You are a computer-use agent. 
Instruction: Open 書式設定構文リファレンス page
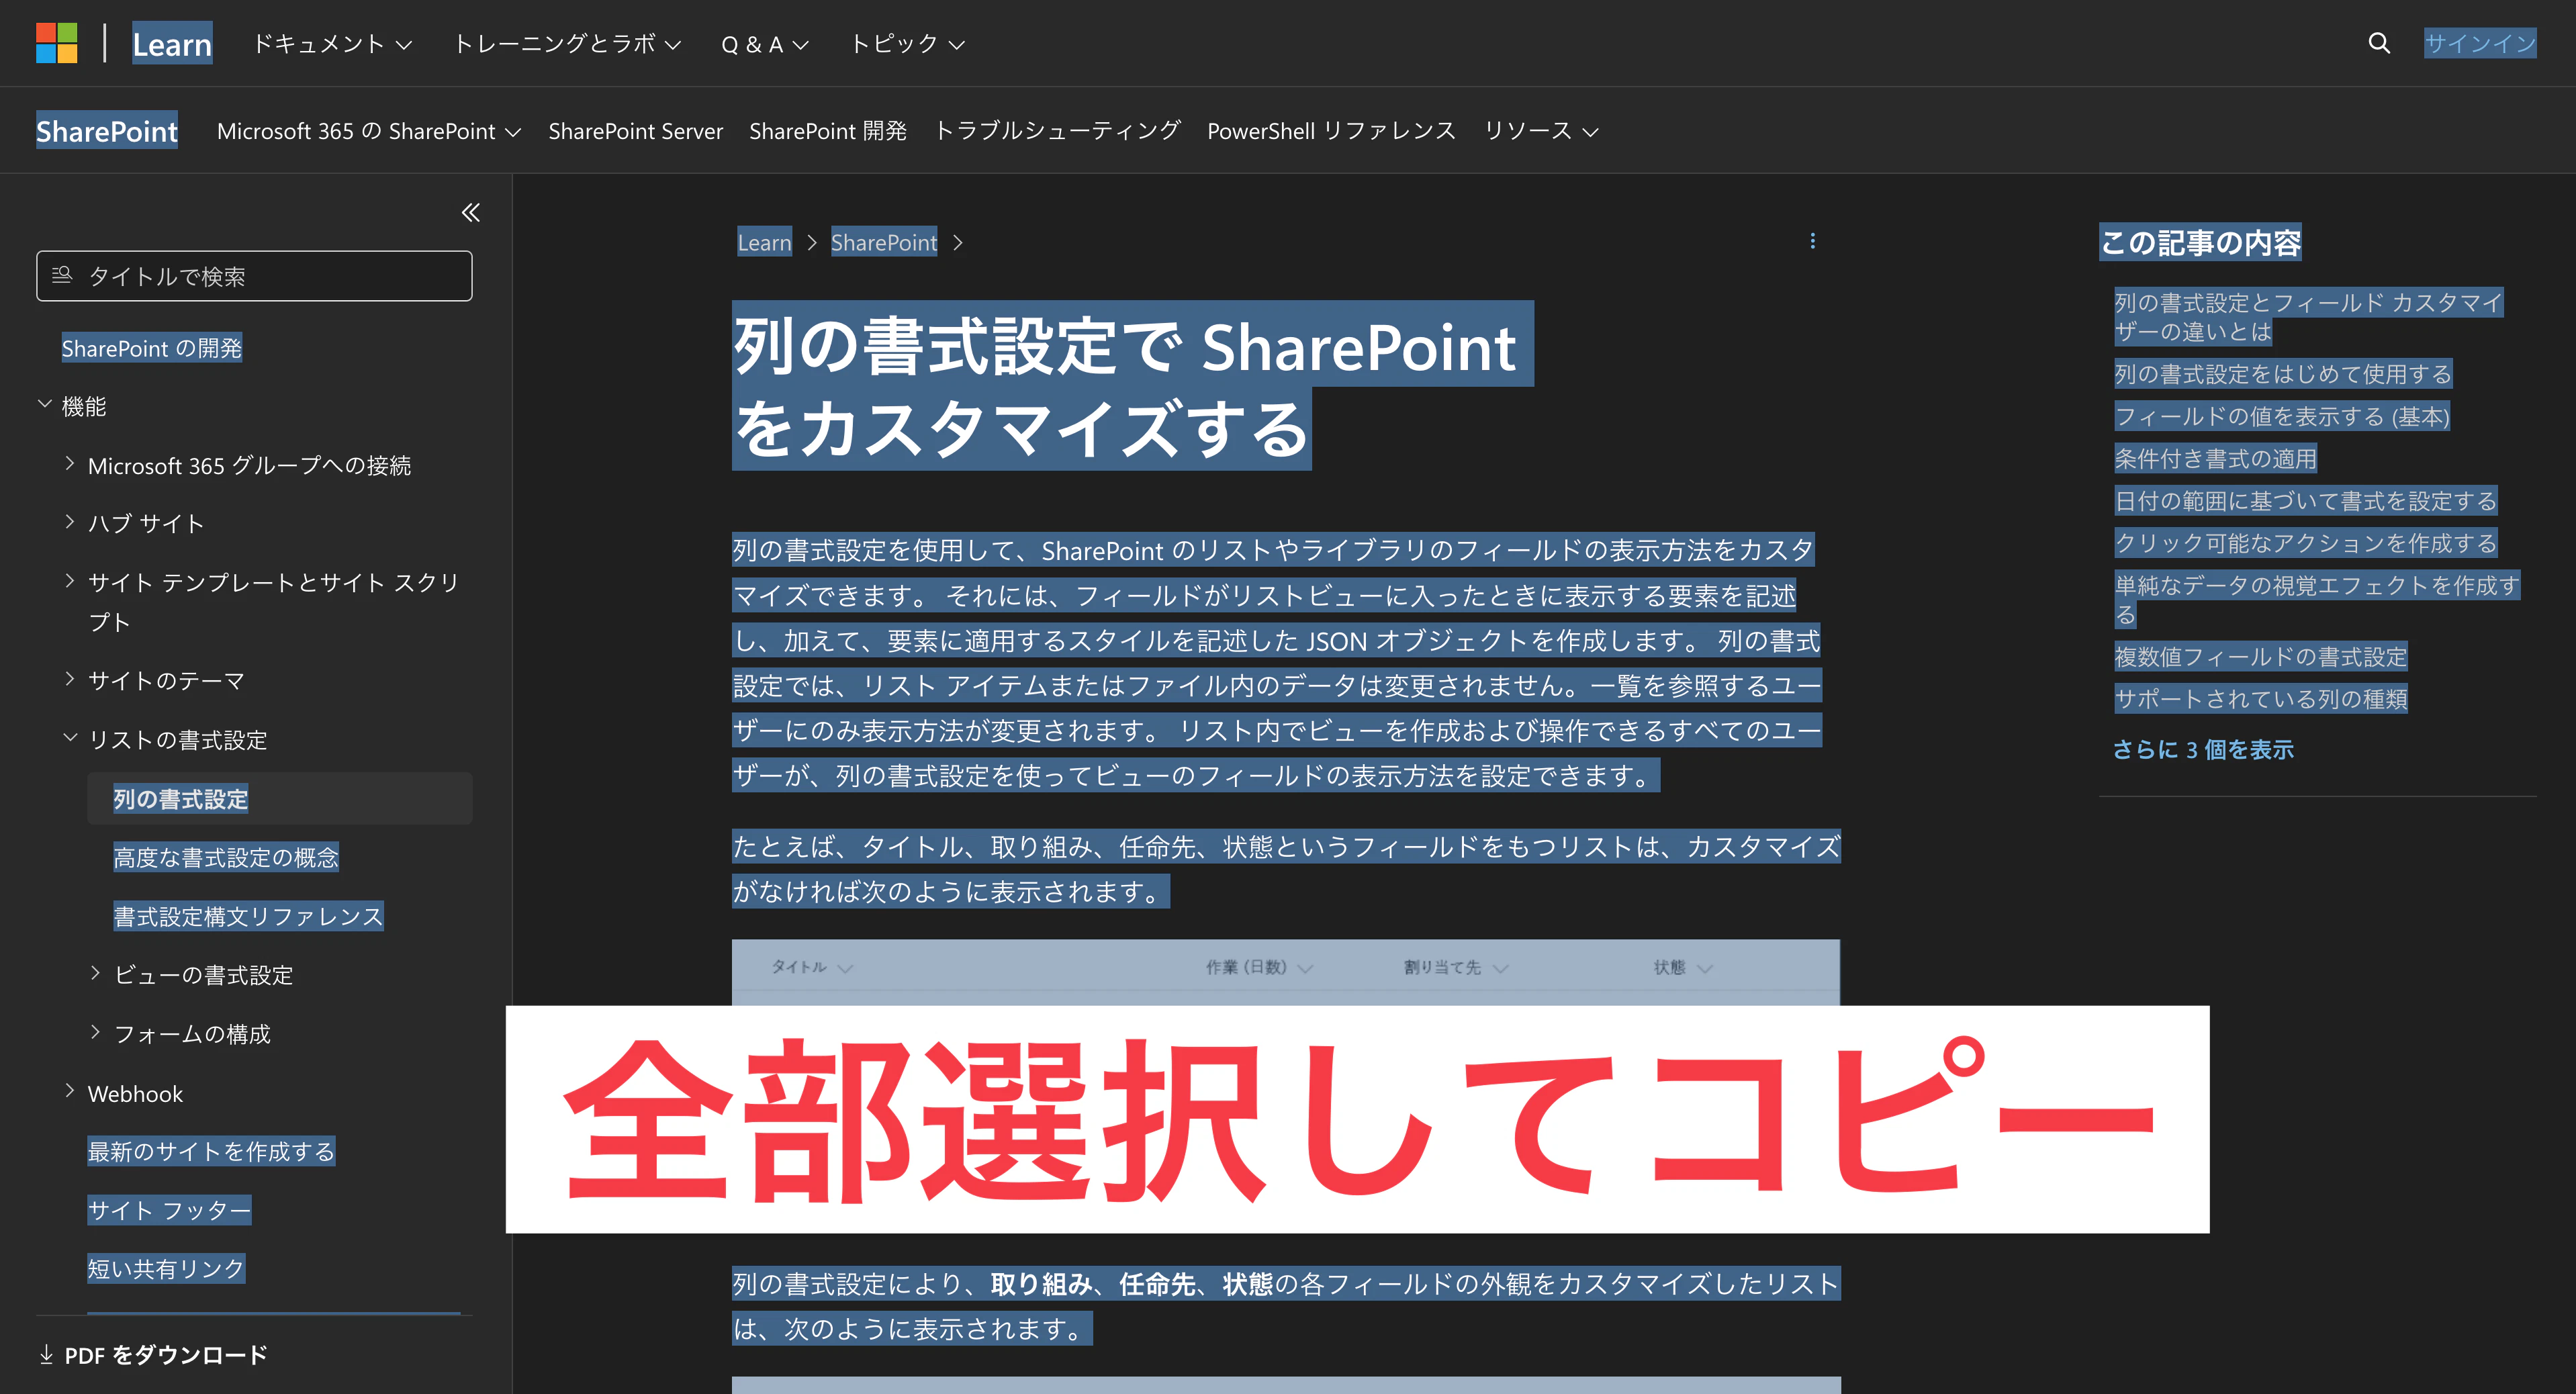249,916
